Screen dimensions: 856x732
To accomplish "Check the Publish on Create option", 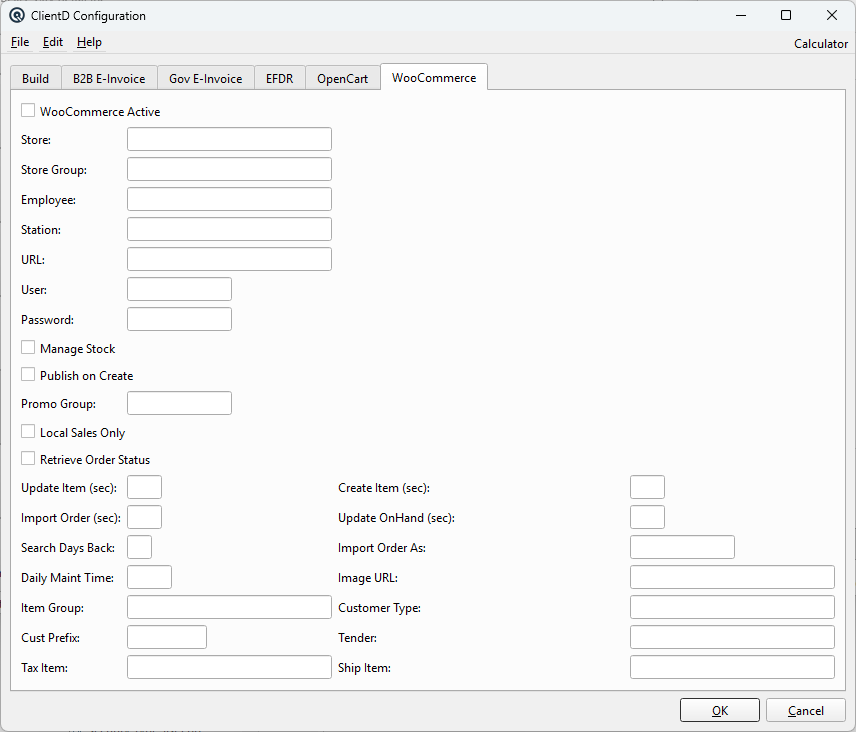I will click(28, 374).
